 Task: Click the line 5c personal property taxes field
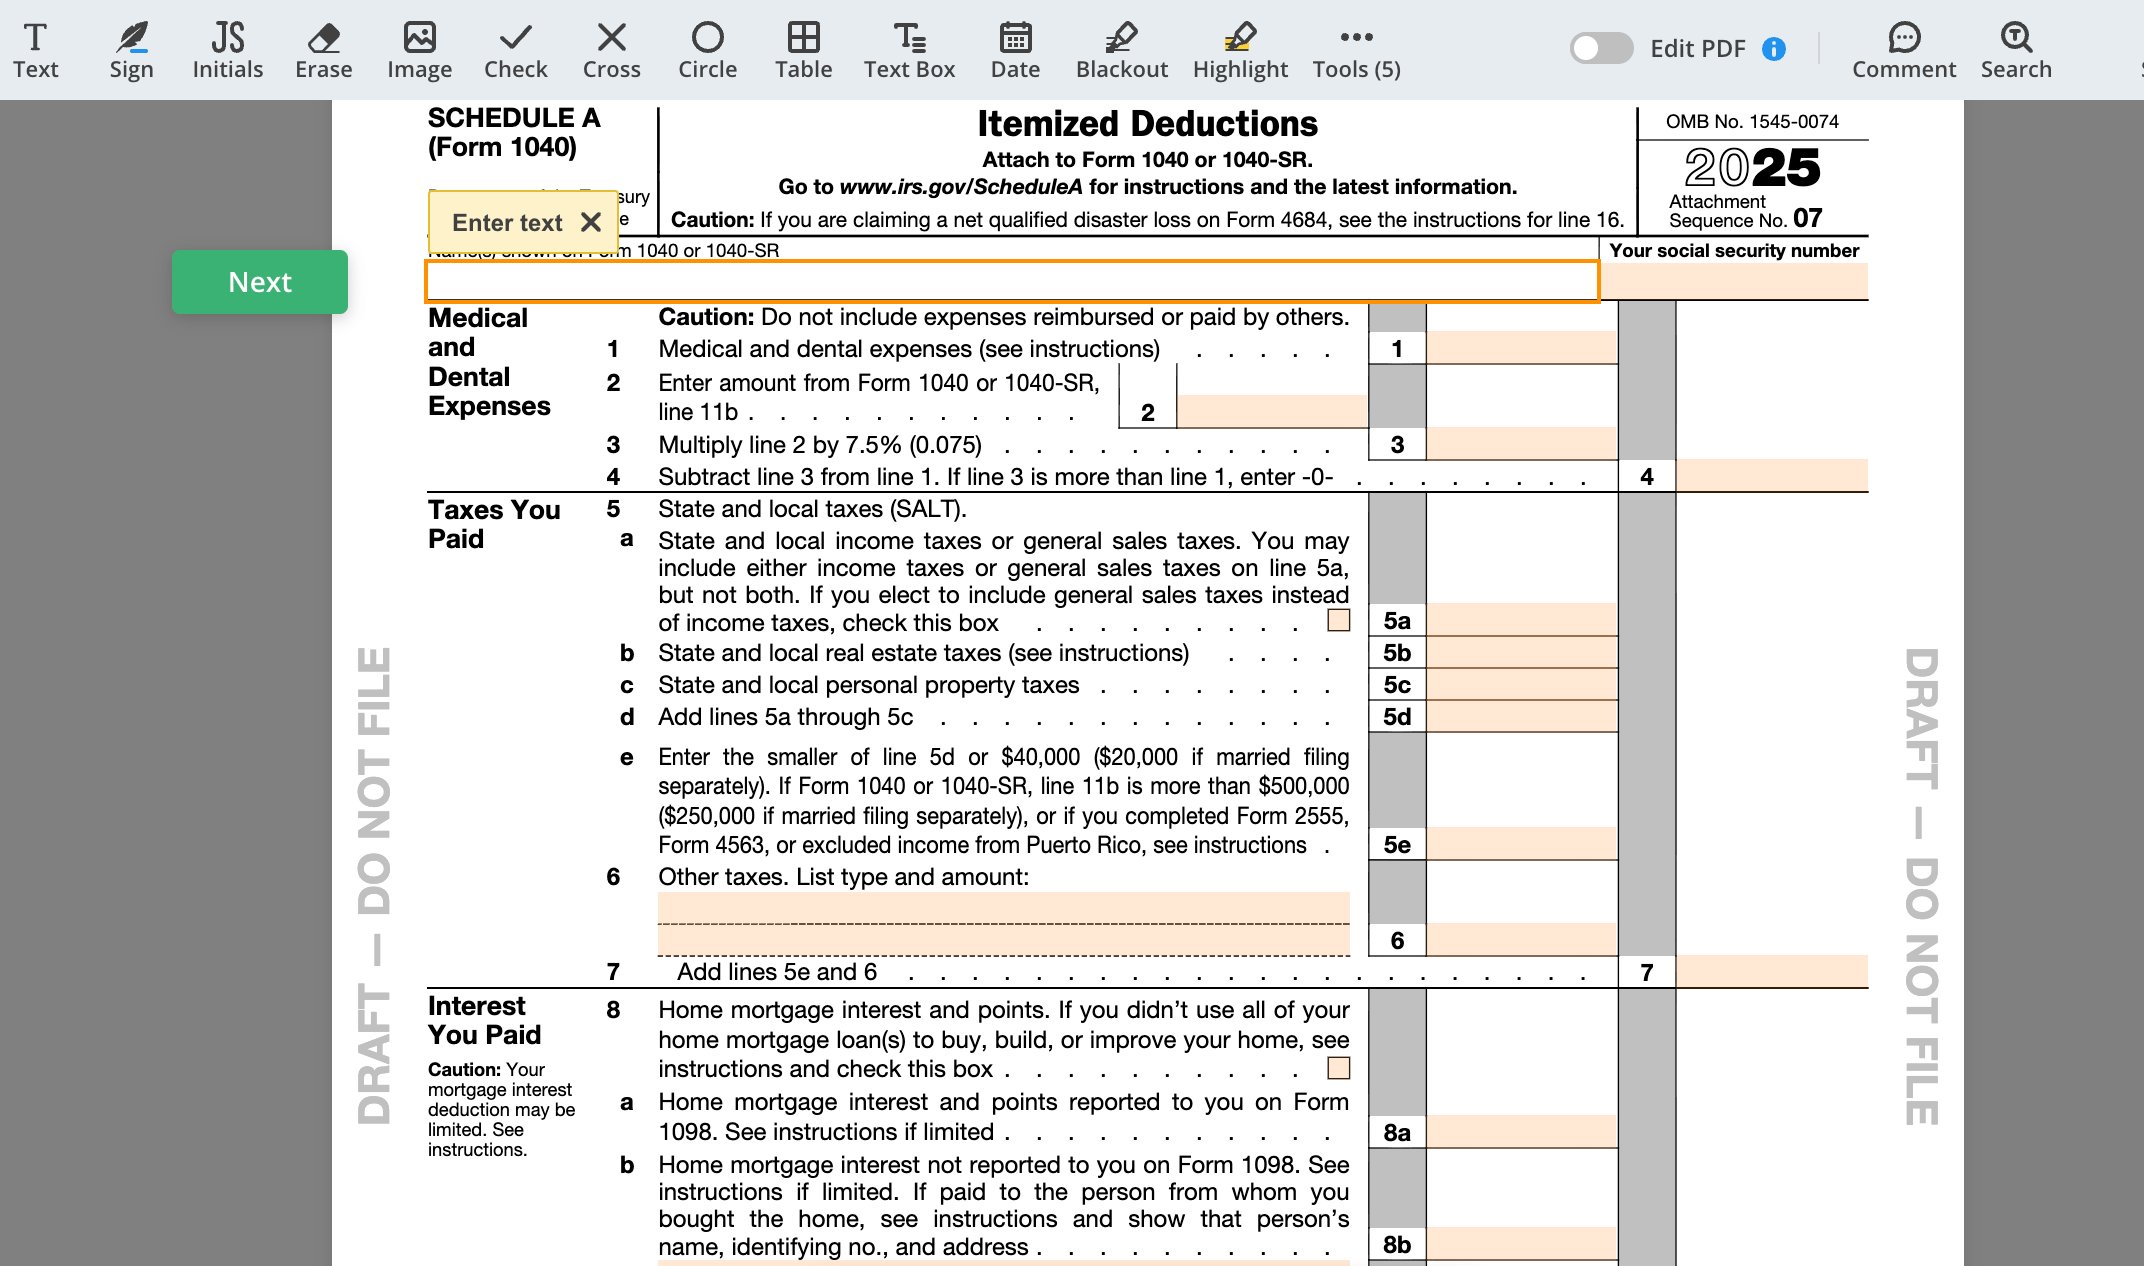pos(1522,684)
